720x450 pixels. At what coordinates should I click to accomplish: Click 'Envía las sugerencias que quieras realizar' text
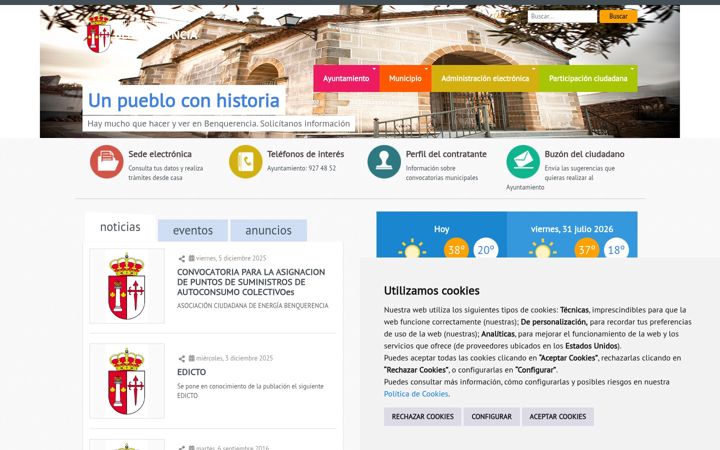point(579,173)
